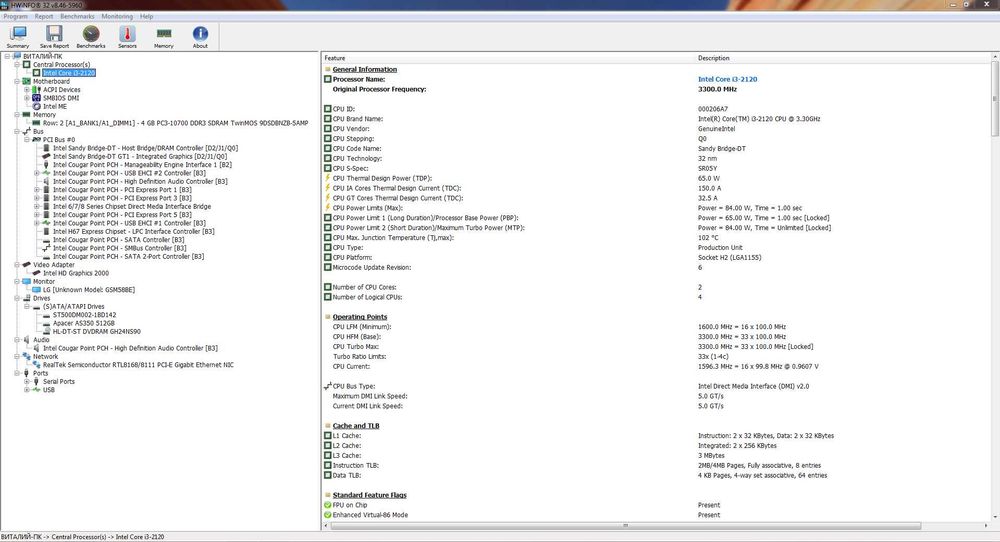Open the Help menu

[x=147, y=17]
